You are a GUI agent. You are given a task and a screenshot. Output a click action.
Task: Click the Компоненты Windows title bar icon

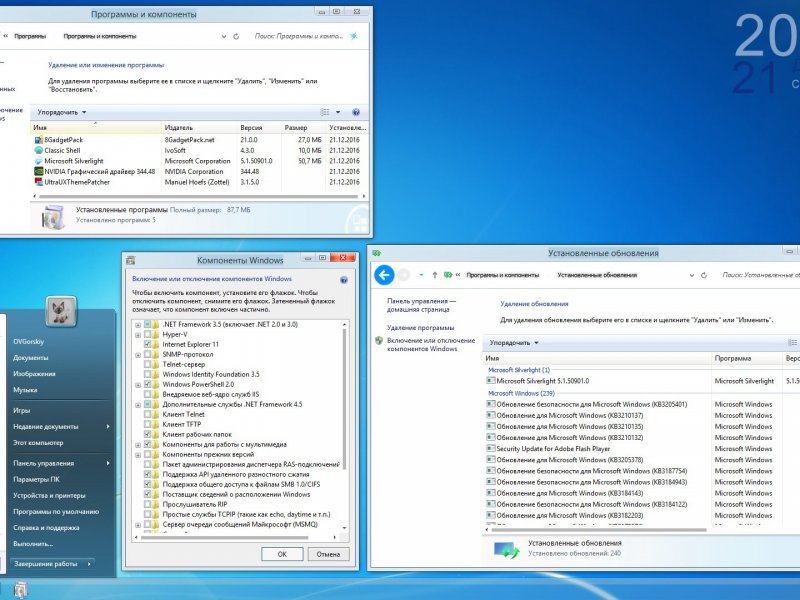(131, 260)
